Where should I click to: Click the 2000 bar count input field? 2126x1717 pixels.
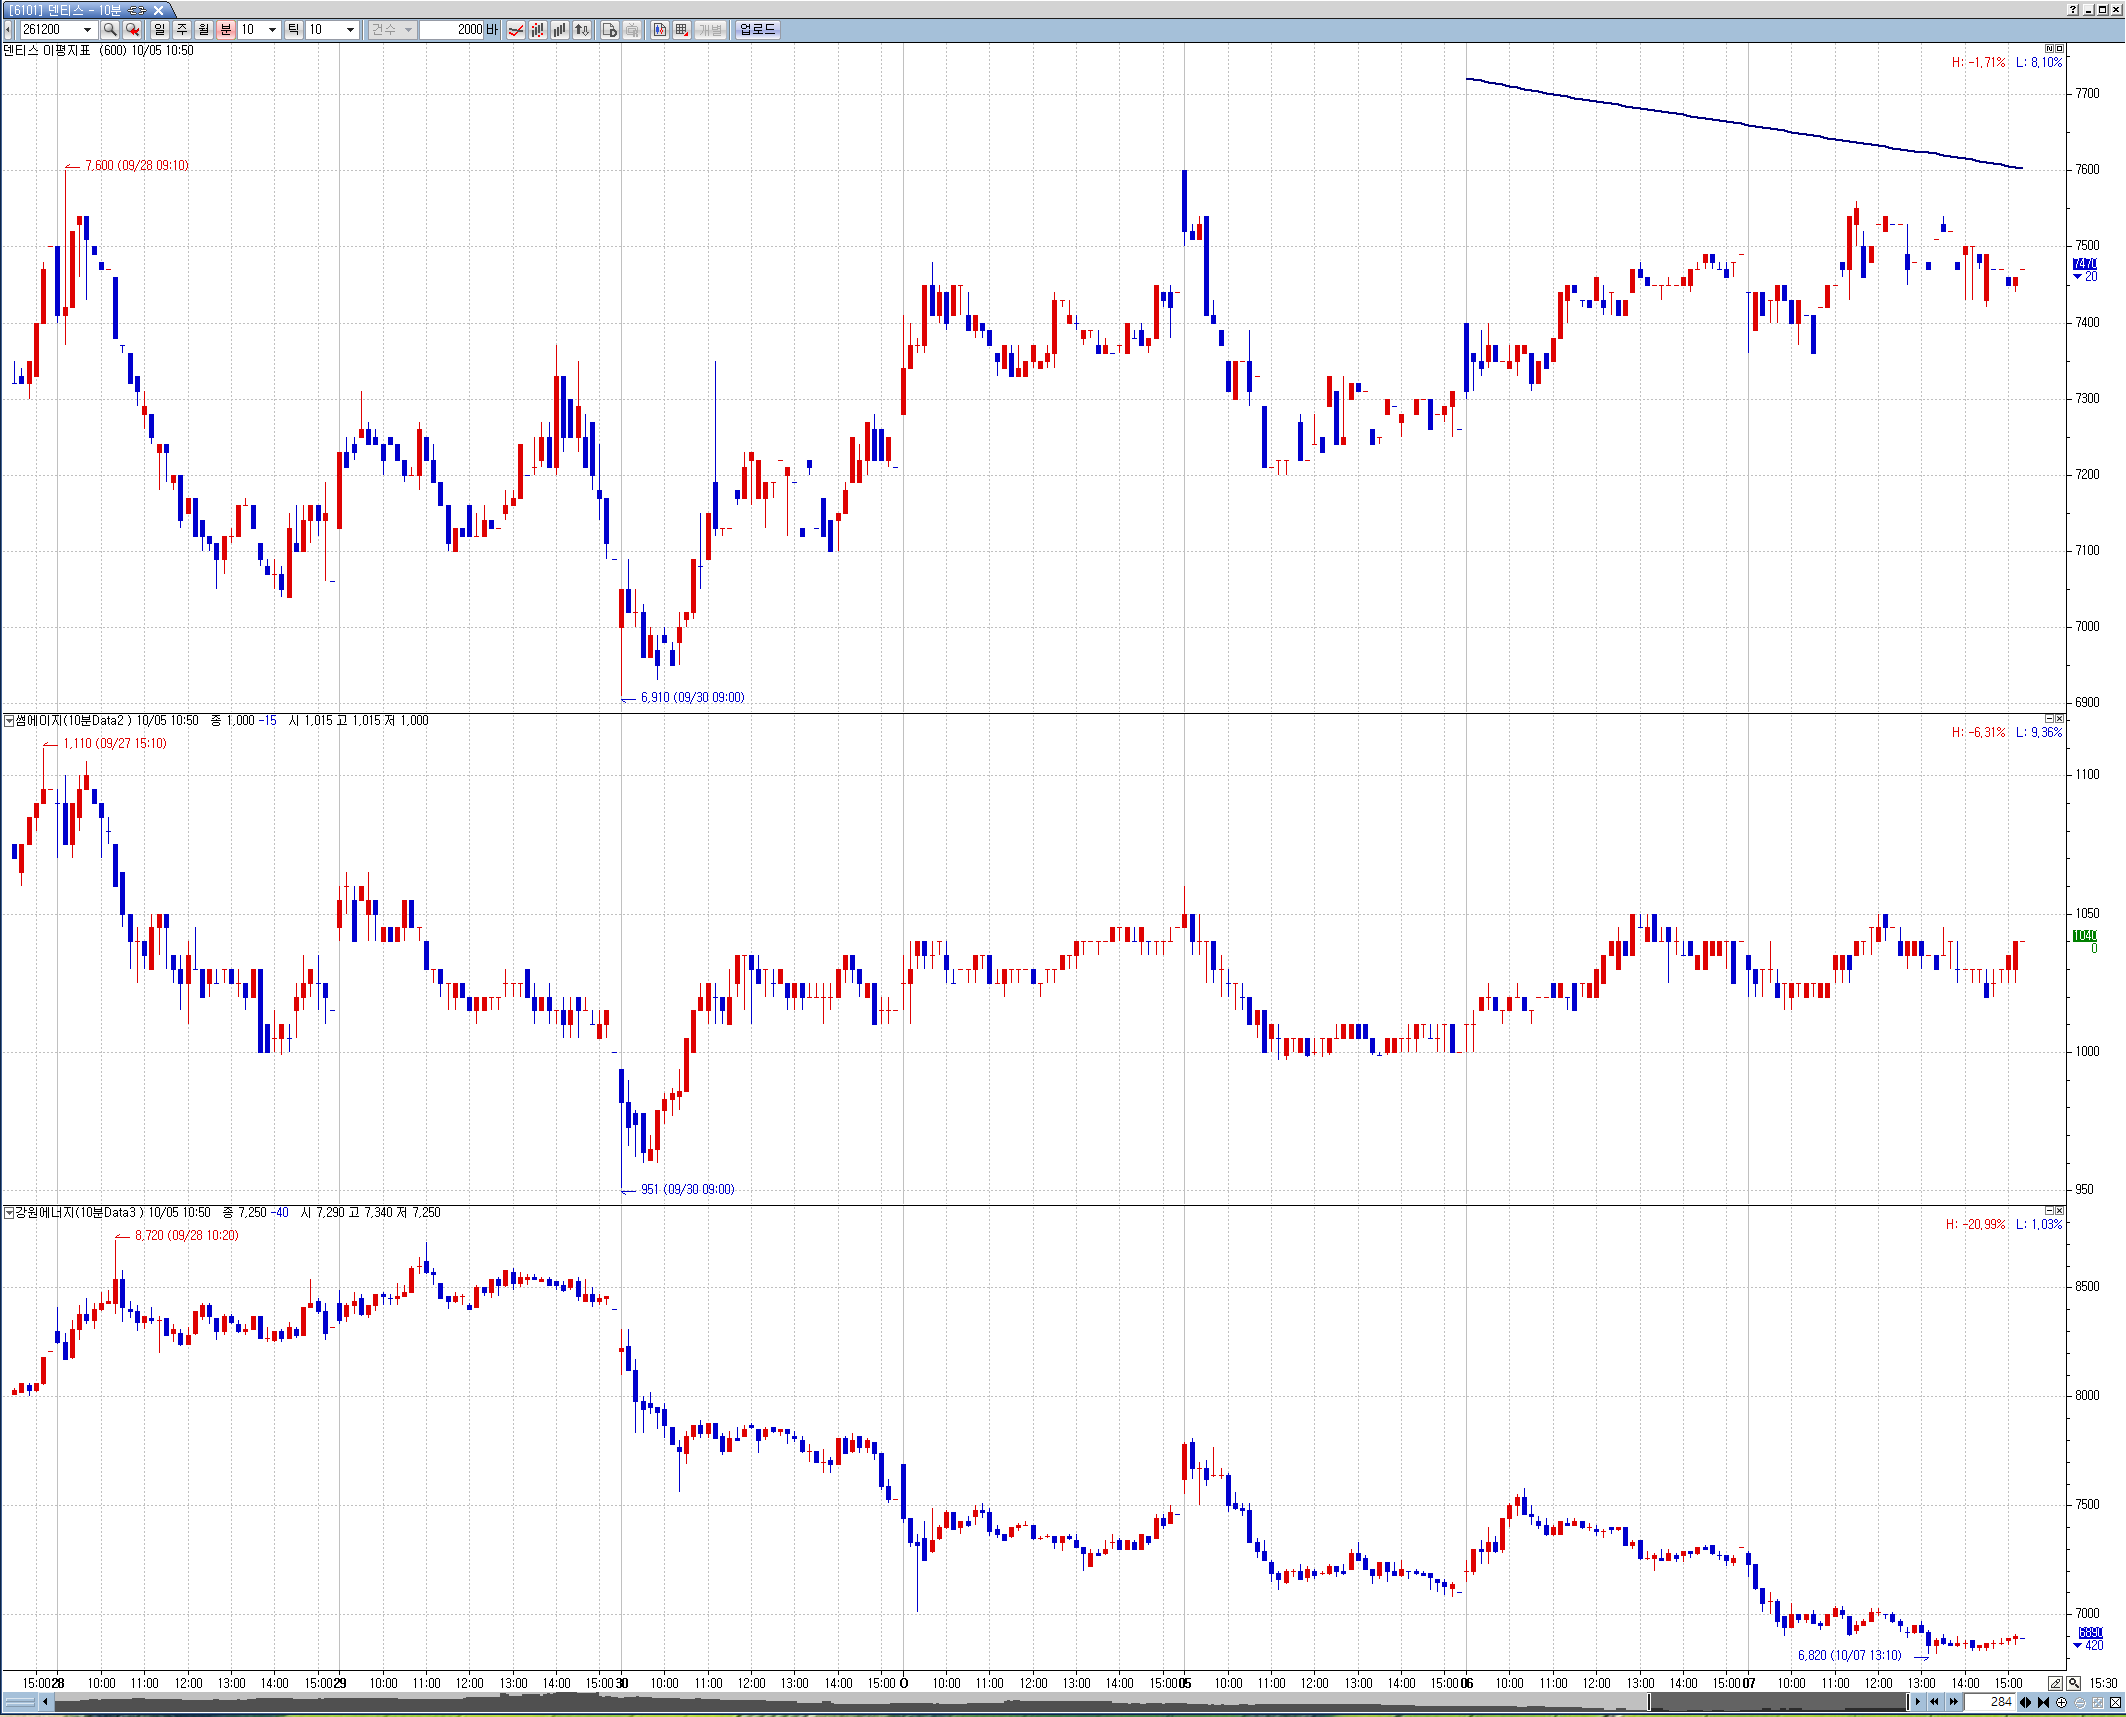point(455,30)
